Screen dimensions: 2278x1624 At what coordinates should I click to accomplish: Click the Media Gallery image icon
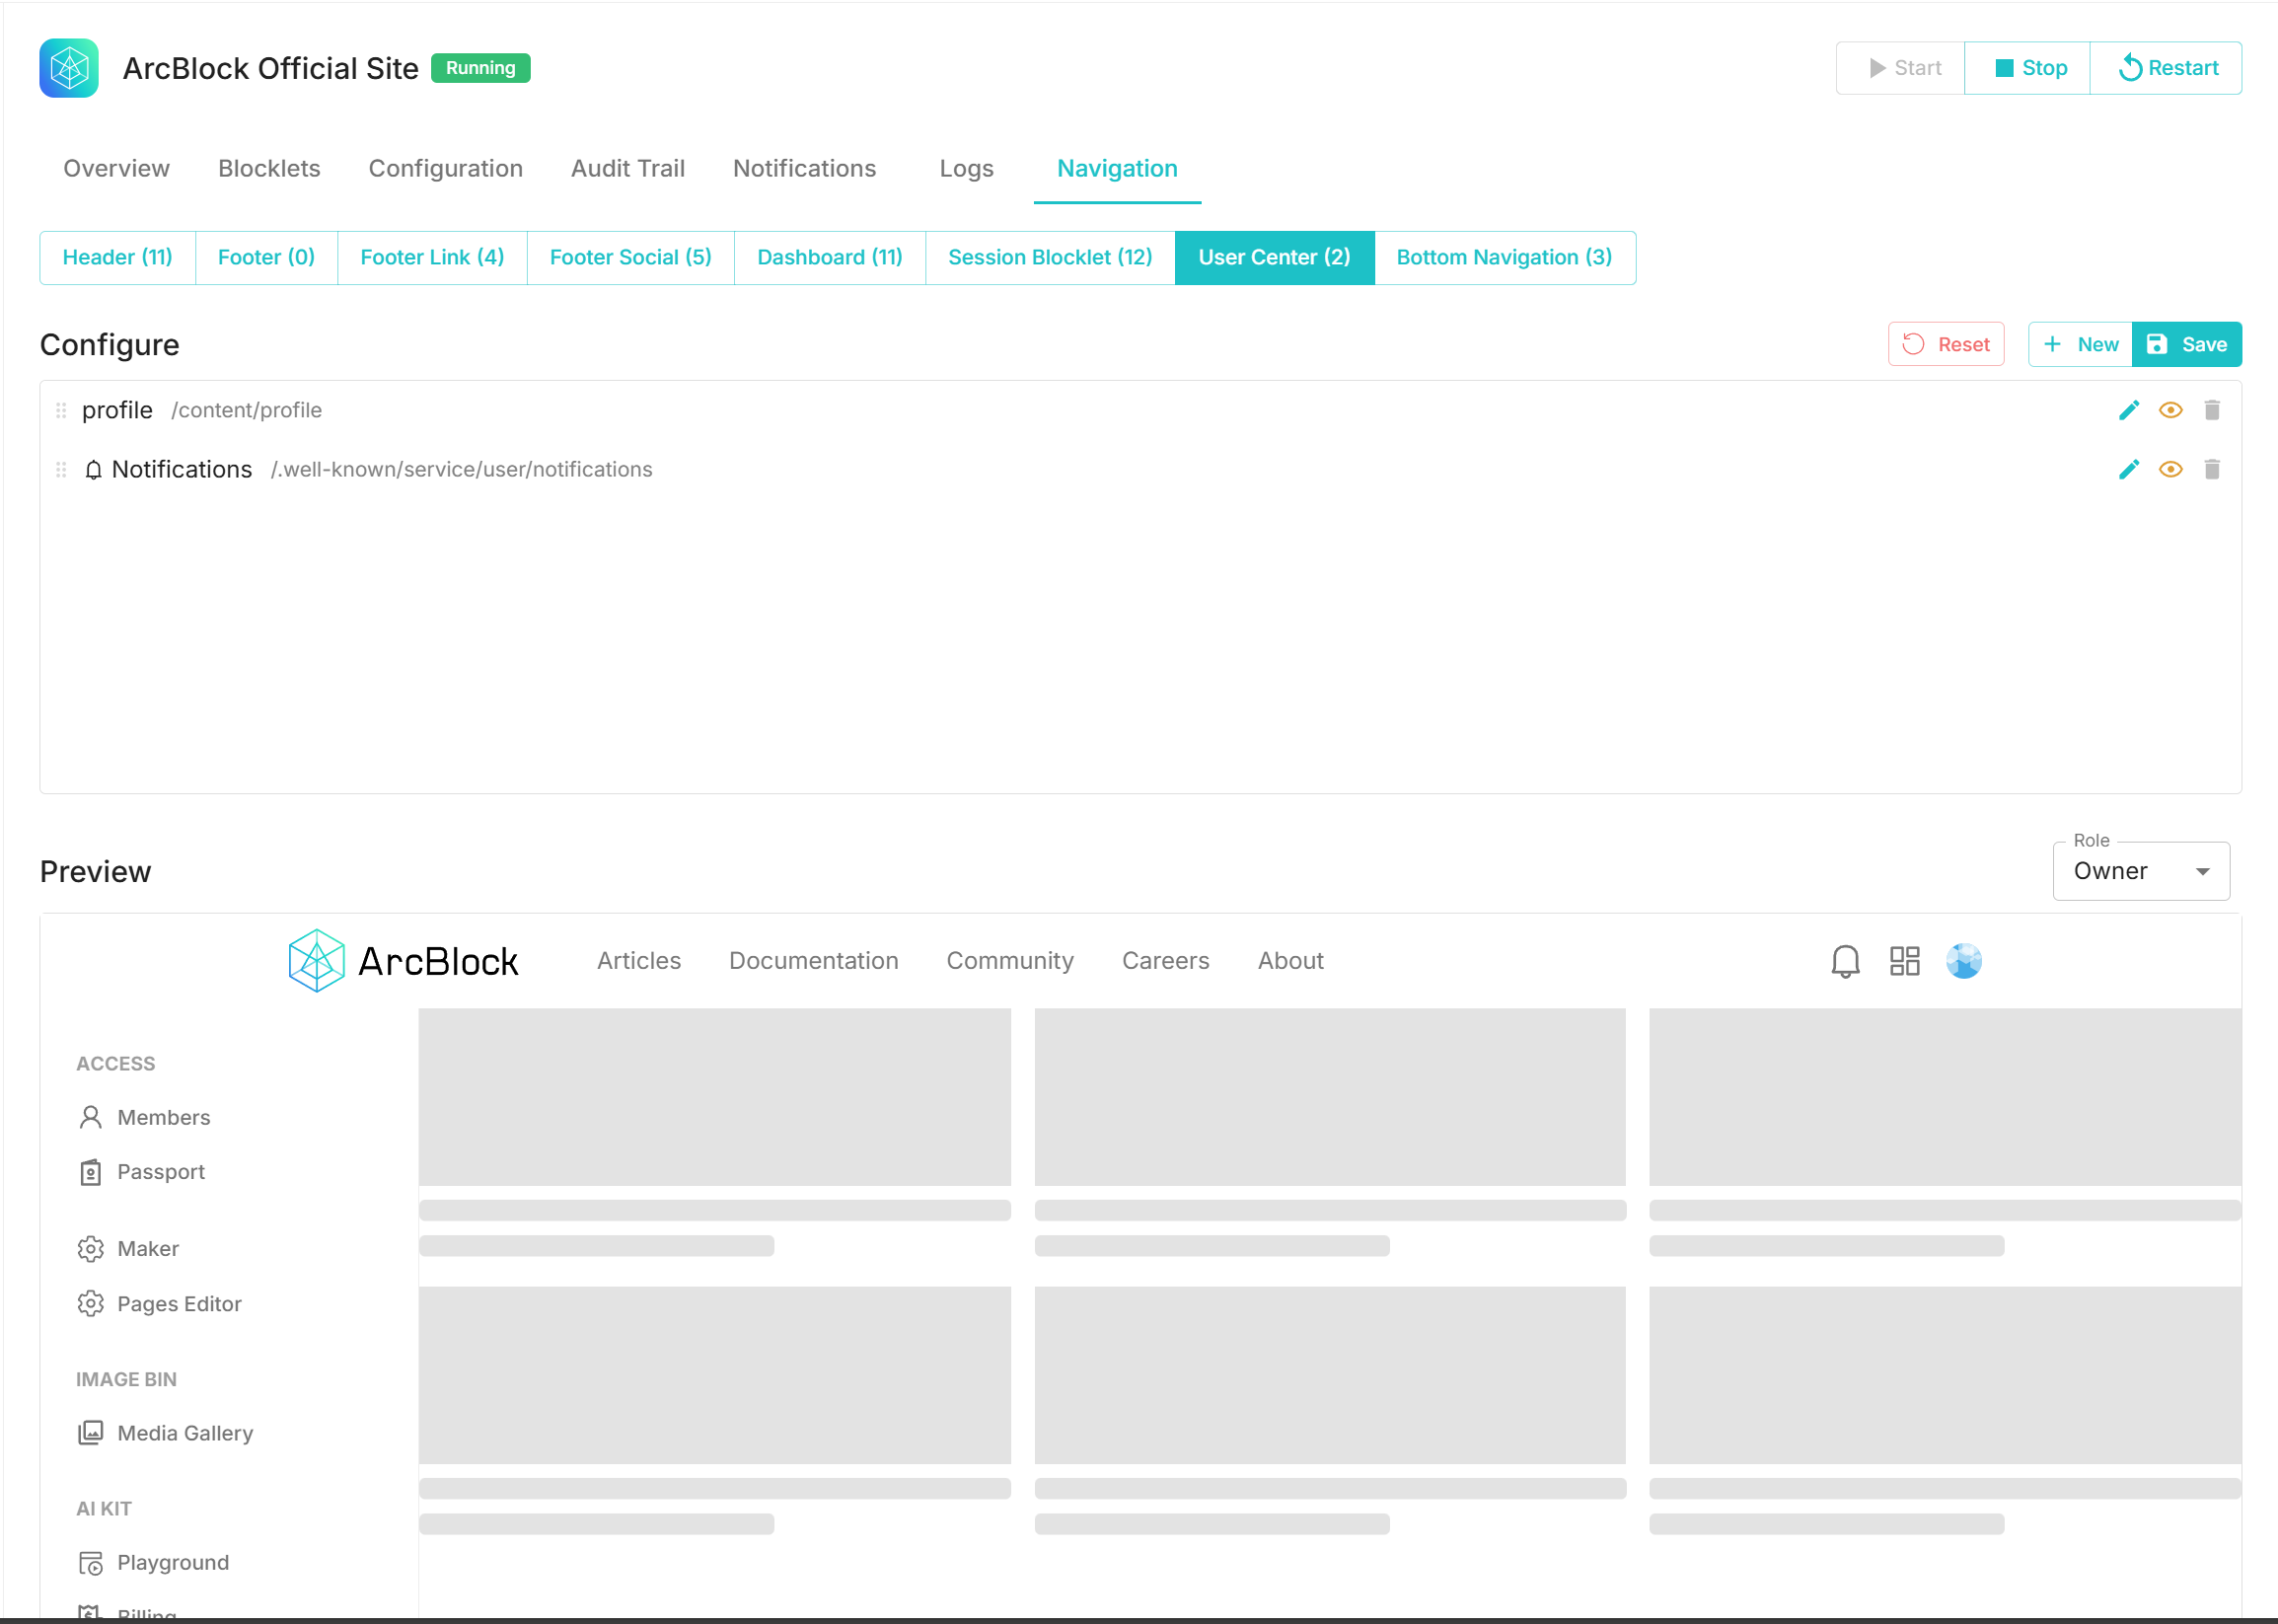pos(91,1433)
